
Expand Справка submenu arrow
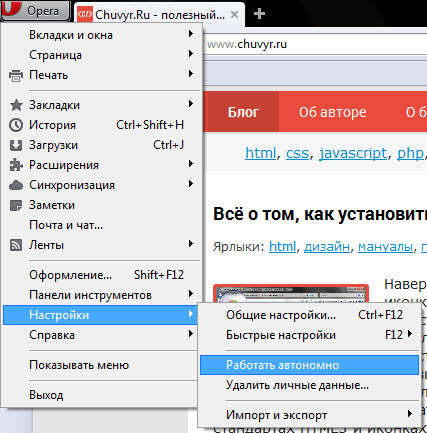tap(191, 334)
